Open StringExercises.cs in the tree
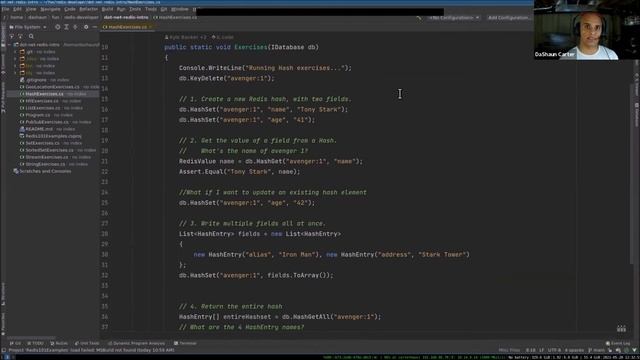640x360 pixels. 45,164
